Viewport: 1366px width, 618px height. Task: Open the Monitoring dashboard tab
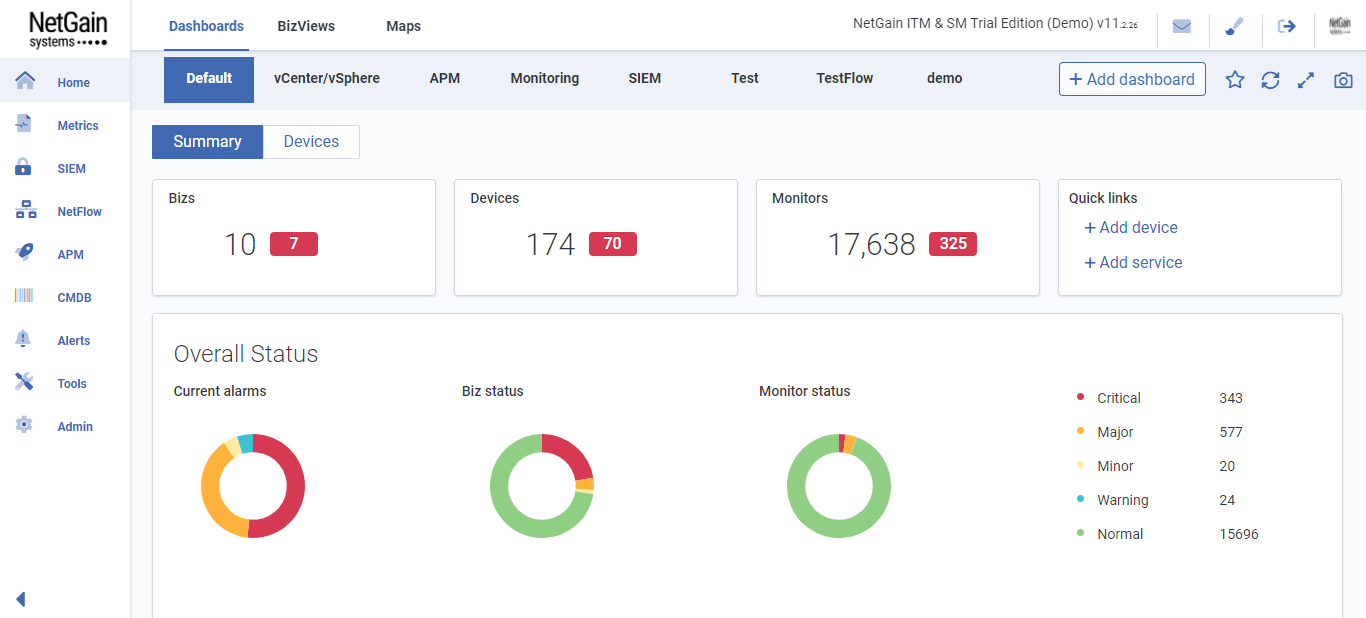pyautogui.click(x=545, y=78)
